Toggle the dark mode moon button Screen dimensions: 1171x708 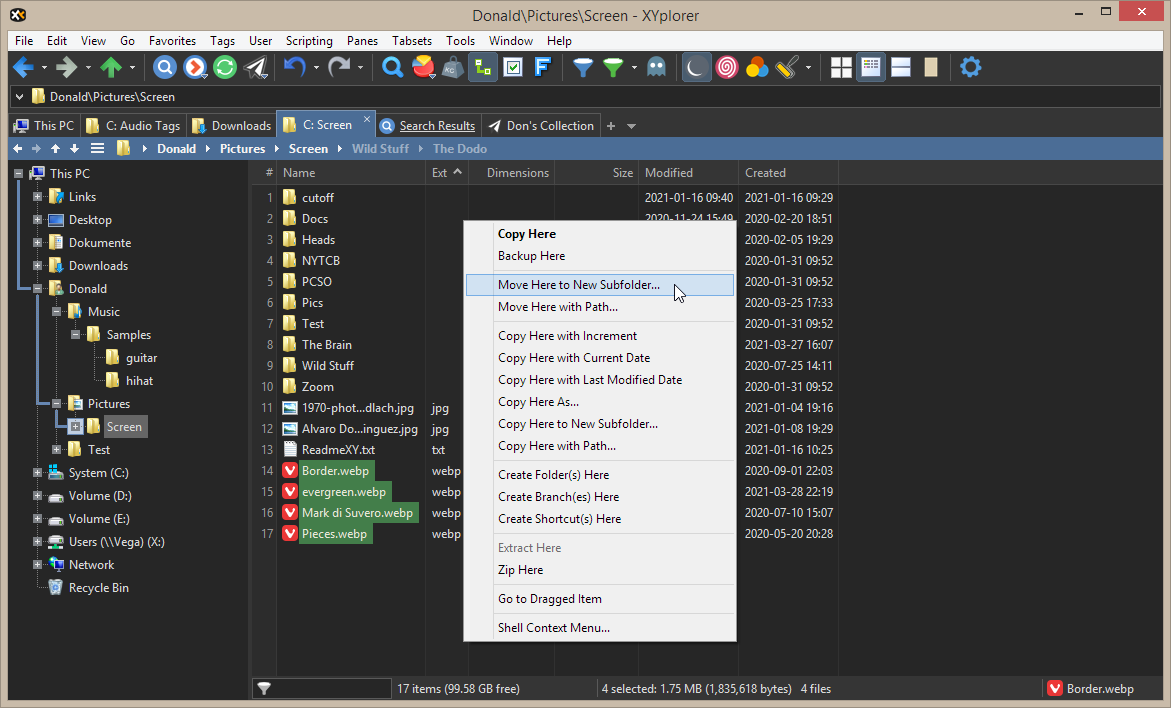(x=696, y=67)
